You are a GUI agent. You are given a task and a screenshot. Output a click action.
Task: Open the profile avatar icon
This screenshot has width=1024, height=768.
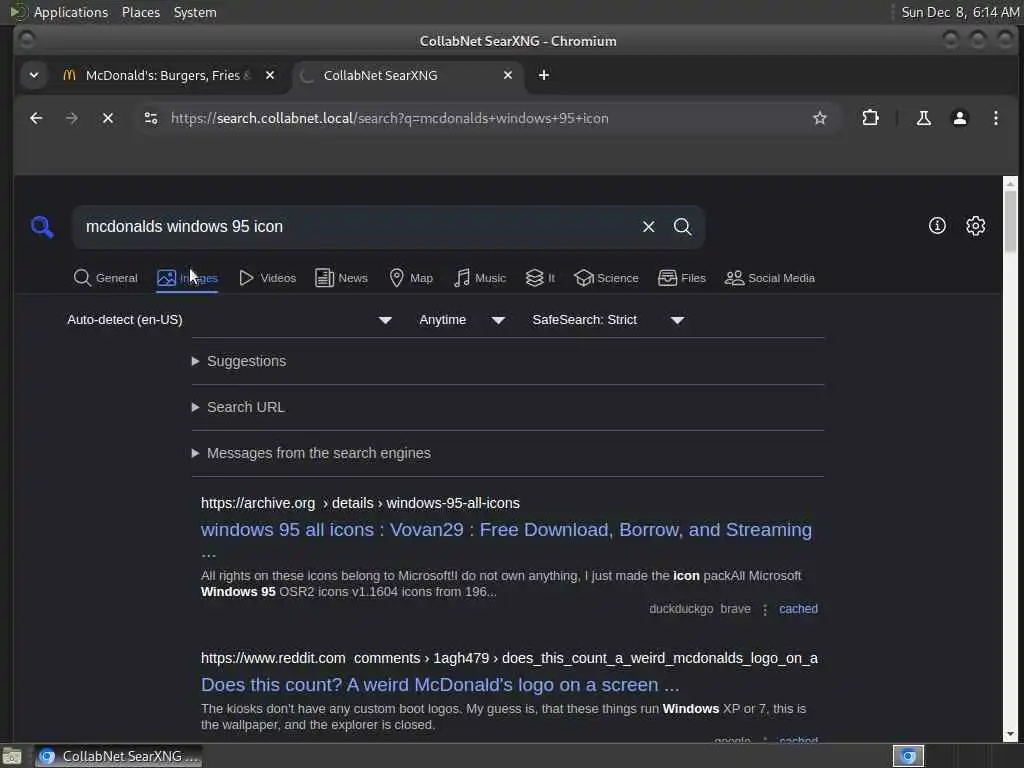pyautogui.click(x=959, y=118)
